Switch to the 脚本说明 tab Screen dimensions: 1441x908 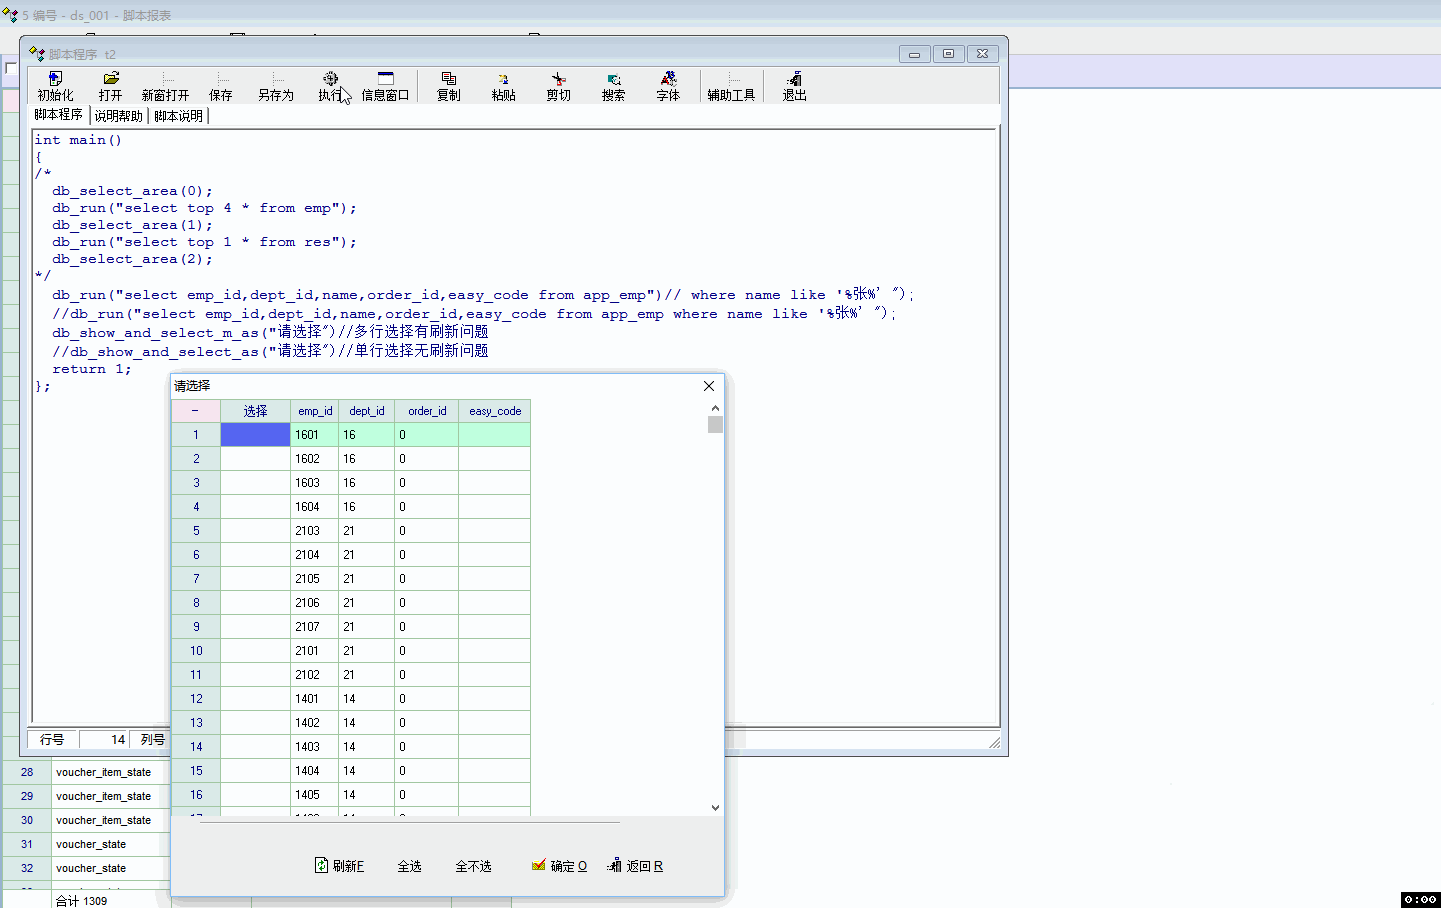(178, 116)
